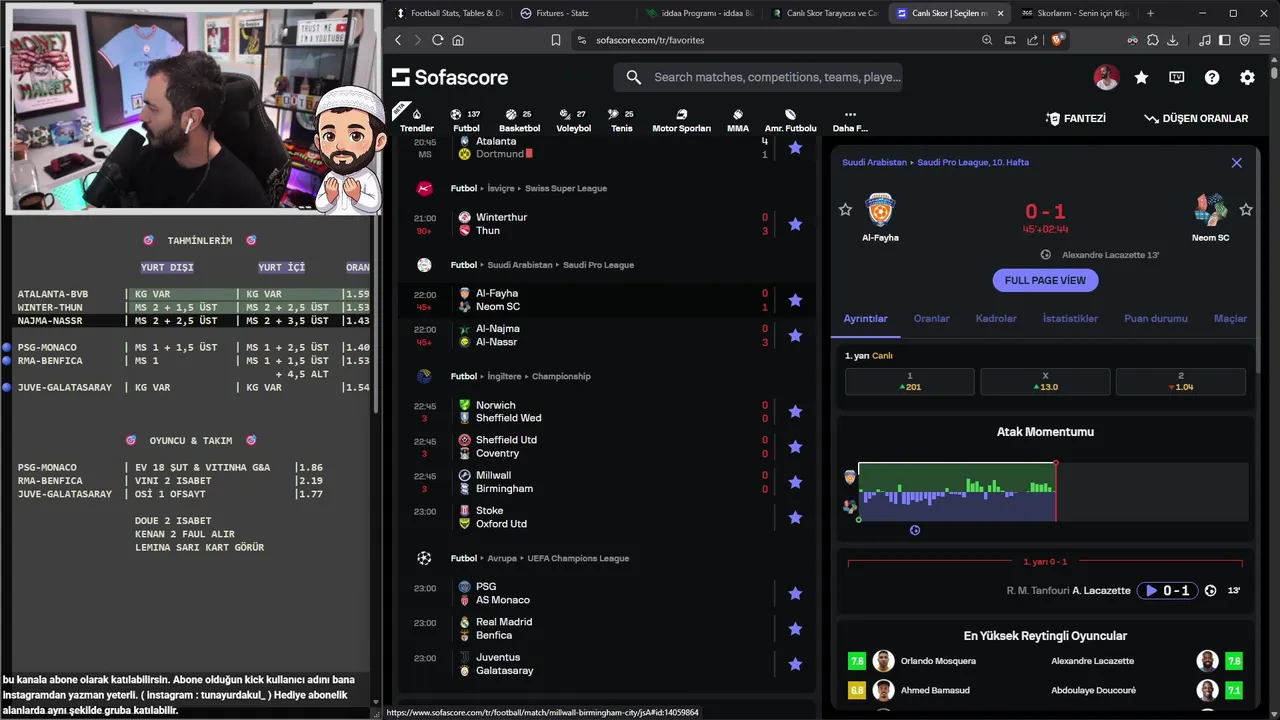
Task: Open the Trendler sports category
Action: pyautogui.click(x=416, y=120)
